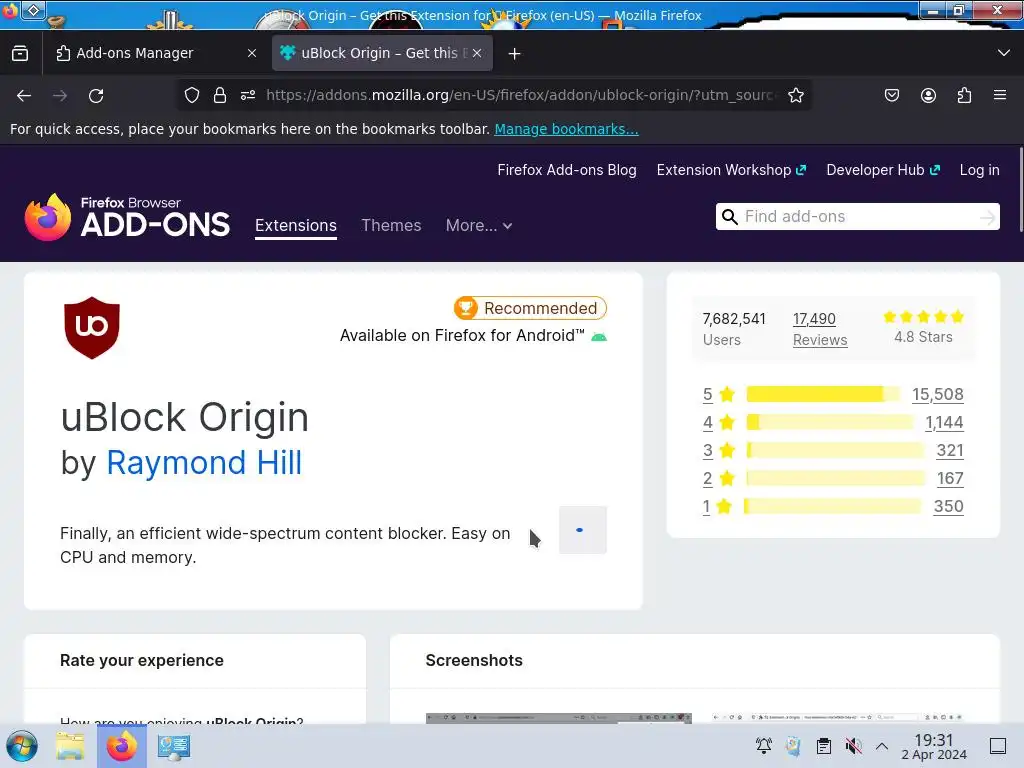Open the Firefox application menu
Image resolution: width=1024 pixels, height=768 pixels.
pos(1000,95)
